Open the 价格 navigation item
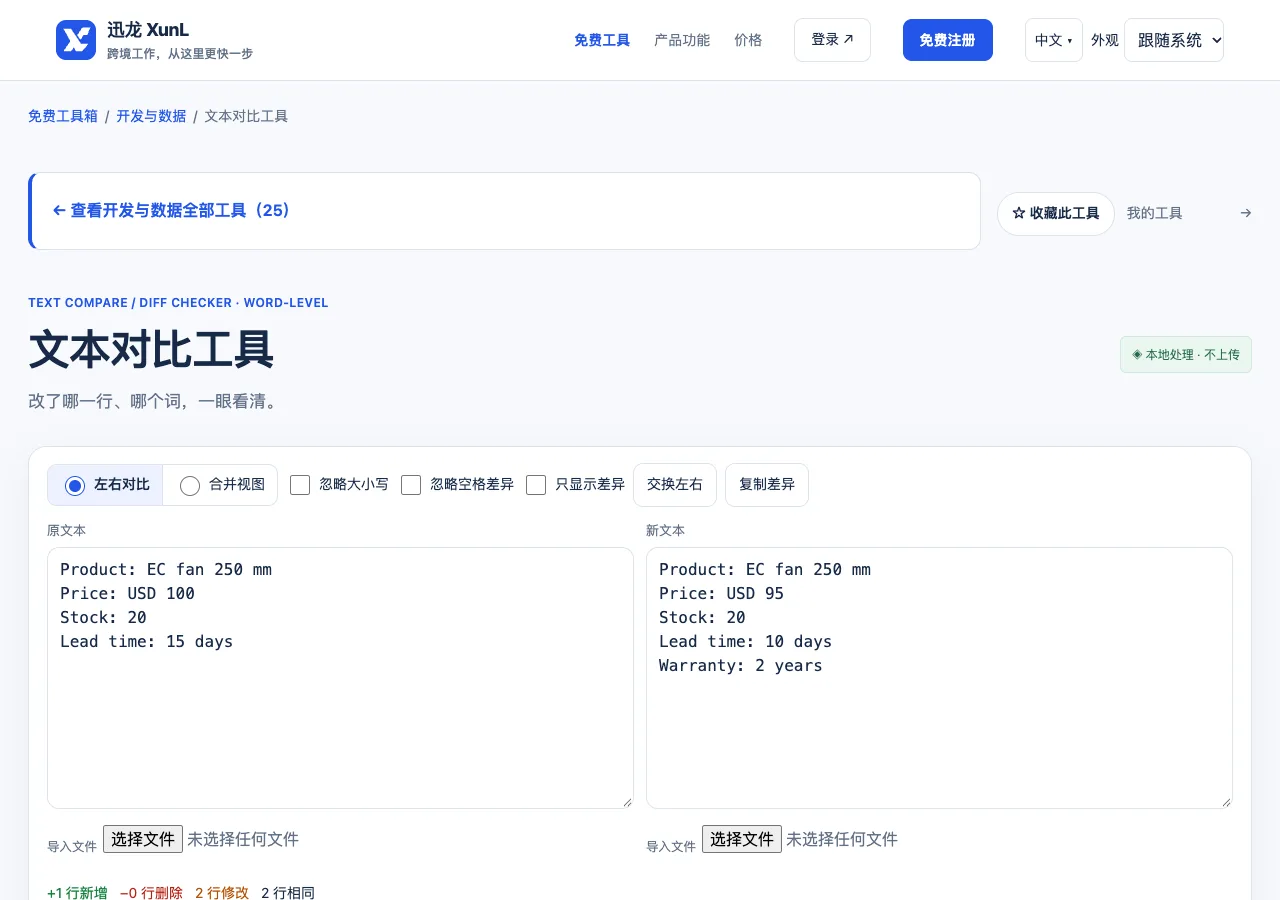 tap(748, 40)
